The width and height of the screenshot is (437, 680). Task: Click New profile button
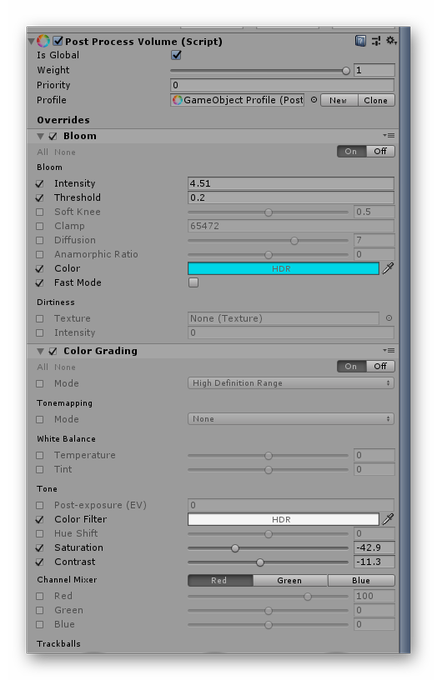coord(339,100)
